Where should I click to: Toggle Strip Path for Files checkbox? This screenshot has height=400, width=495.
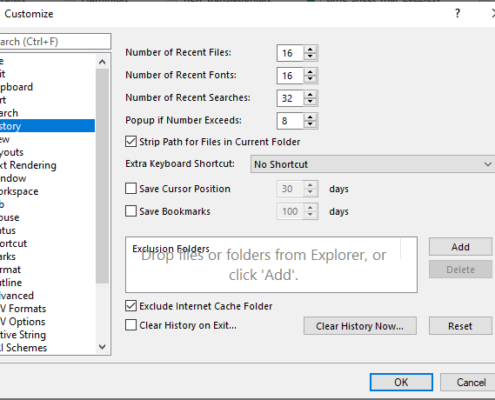131,142
